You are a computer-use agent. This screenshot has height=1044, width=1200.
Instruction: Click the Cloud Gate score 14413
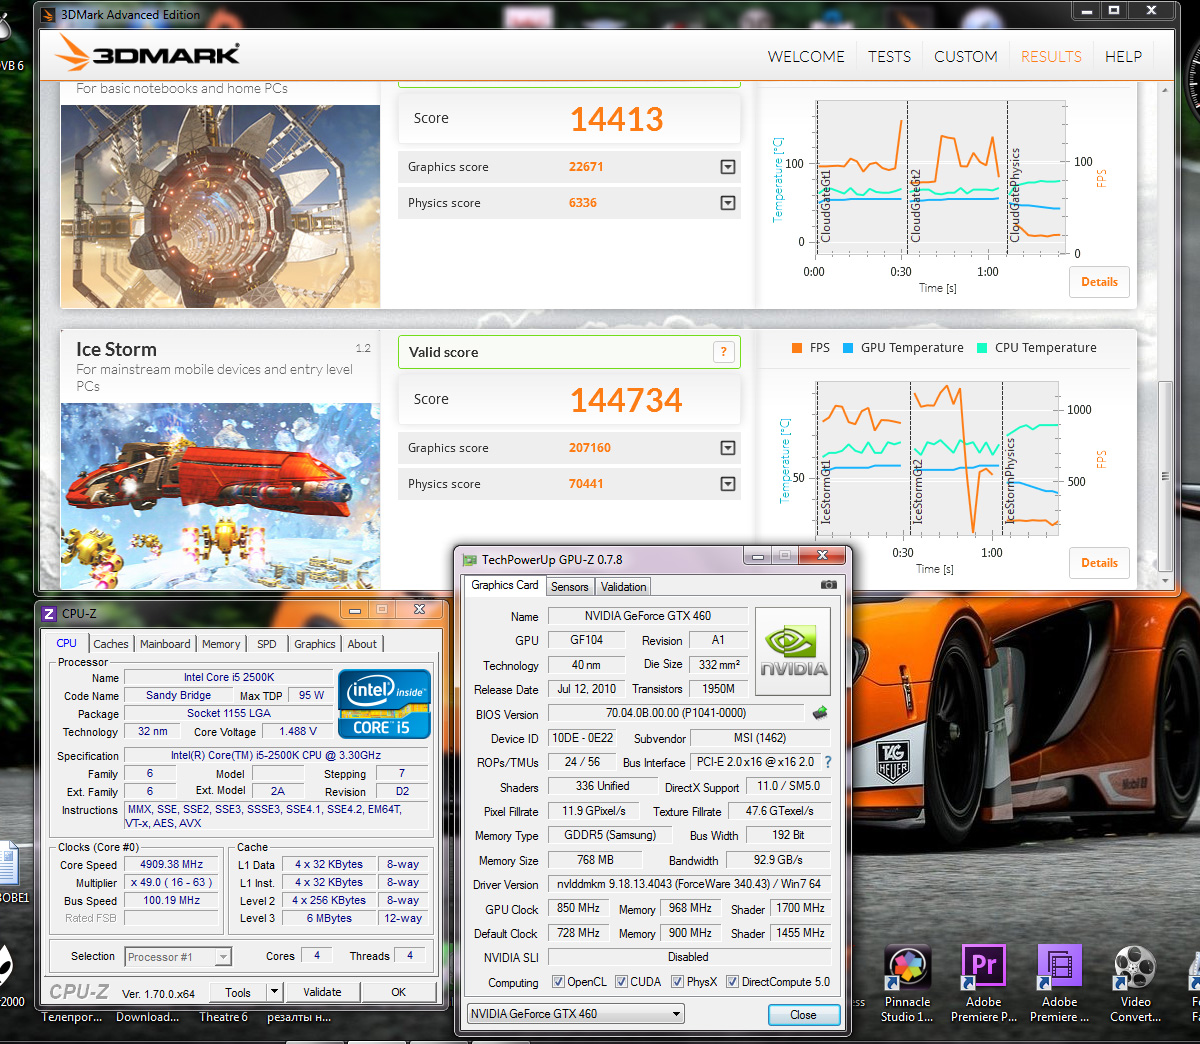click(617, 119)
